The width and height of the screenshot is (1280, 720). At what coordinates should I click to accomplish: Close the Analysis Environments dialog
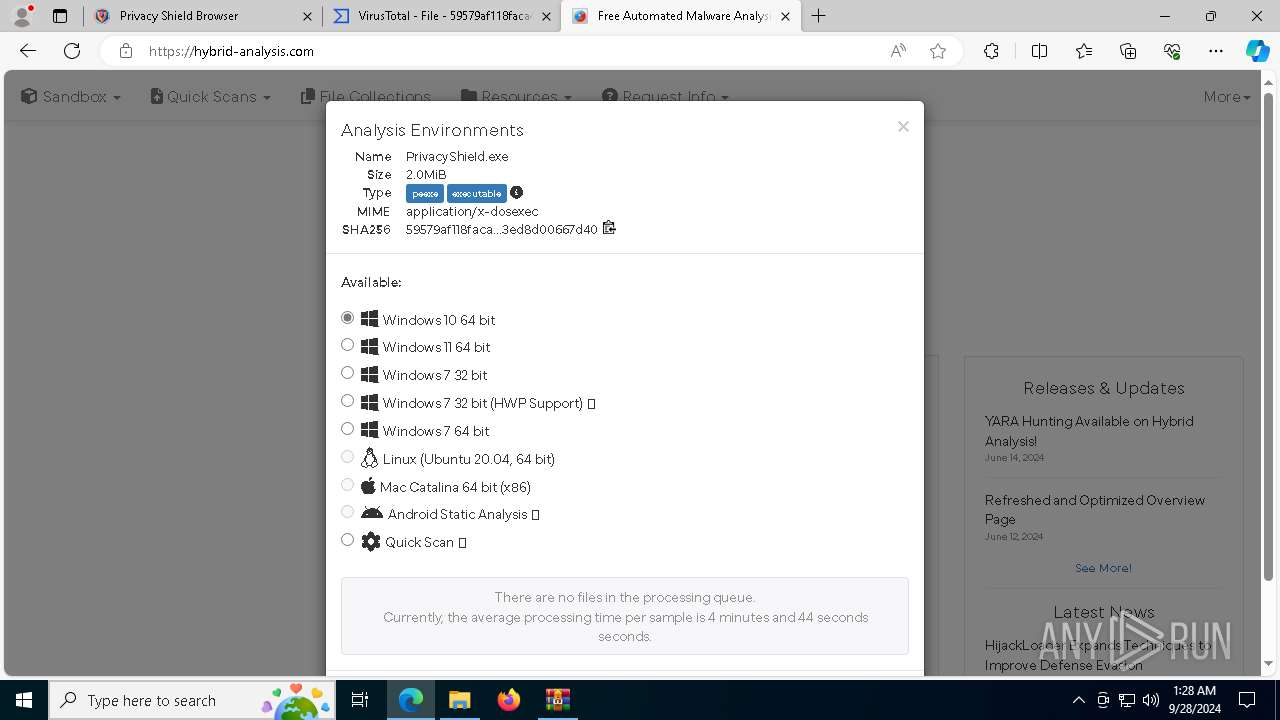tap(903, 126)
